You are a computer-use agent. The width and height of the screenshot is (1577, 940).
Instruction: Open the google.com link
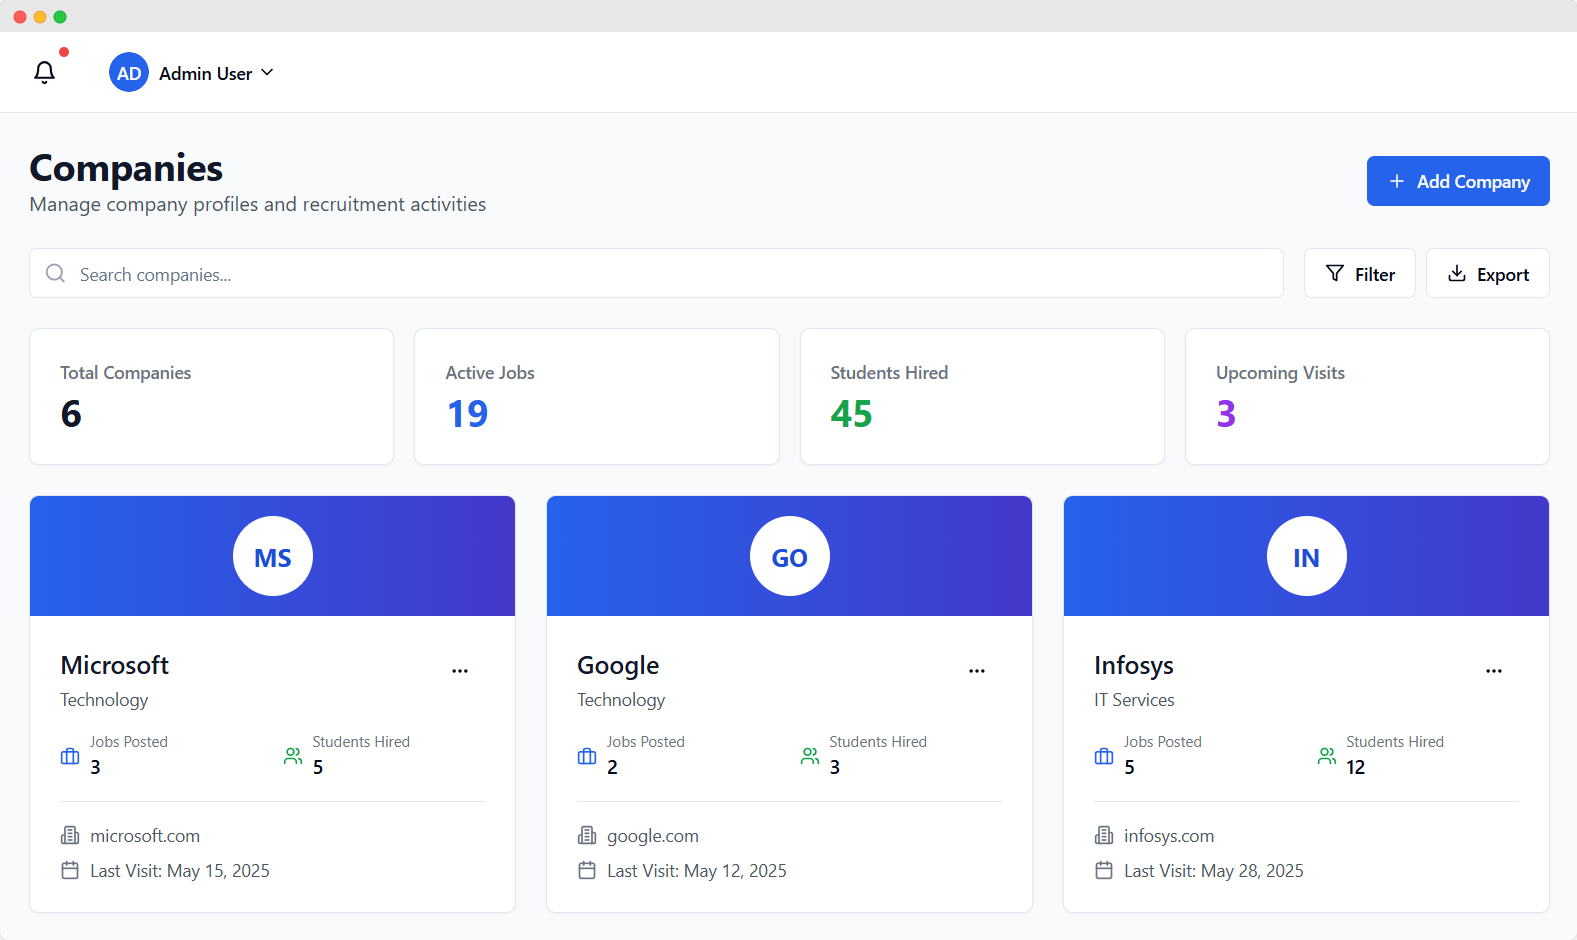(x=653, y=836)
